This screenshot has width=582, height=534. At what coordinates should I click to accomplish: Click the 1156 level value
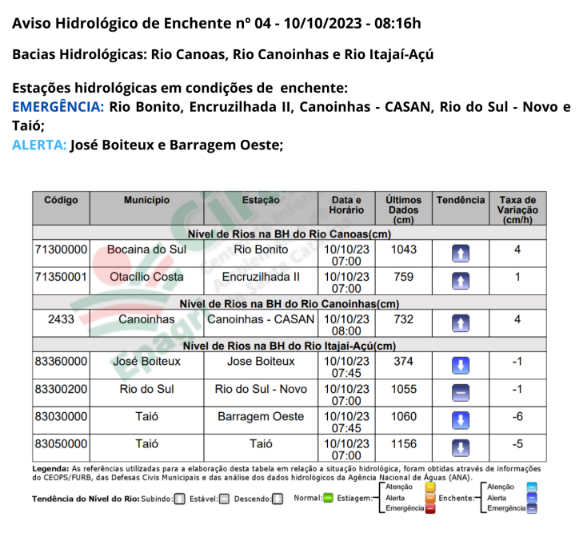404,444
